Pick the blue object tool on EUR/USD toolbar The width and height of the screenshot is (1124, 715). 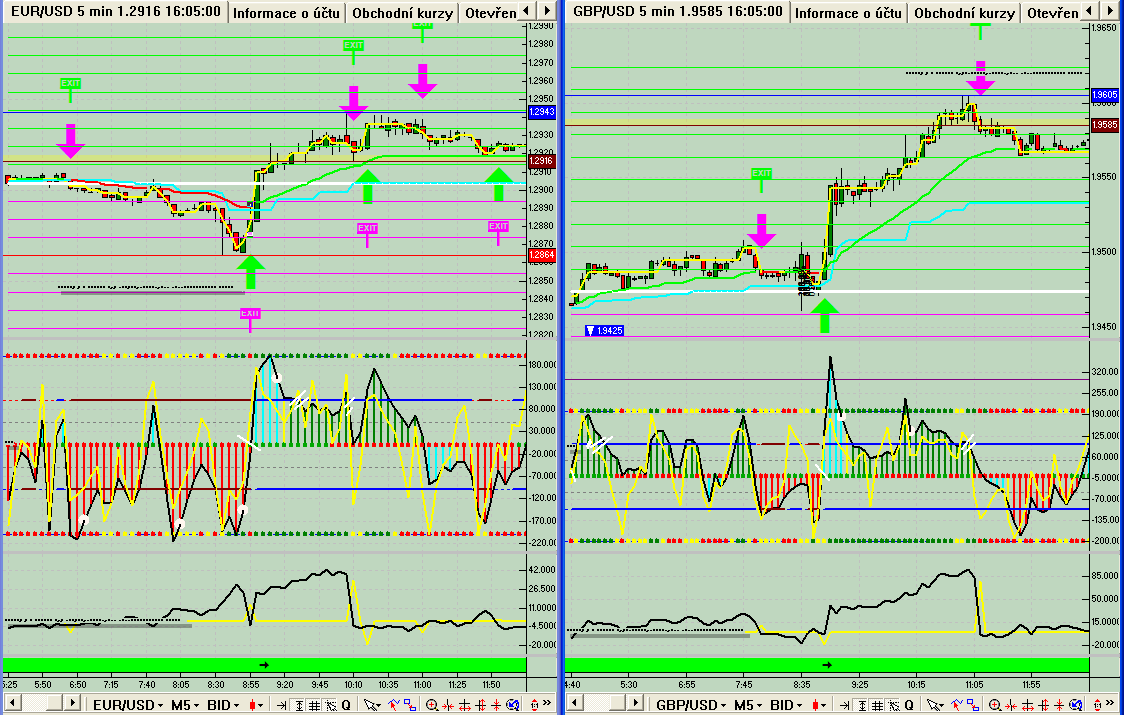(x=410, y=705)
